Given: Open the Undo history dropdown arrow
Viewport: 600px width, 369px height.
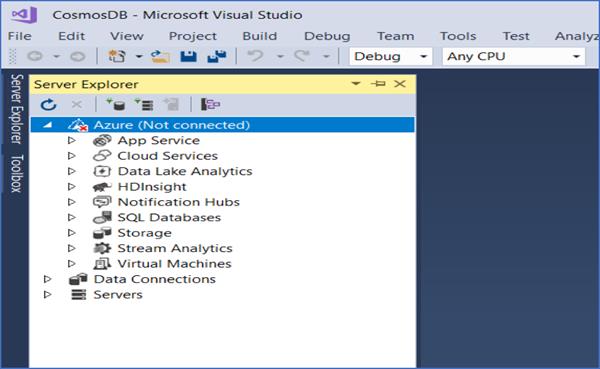Looking at the screenshot, I should coord(280,57).
